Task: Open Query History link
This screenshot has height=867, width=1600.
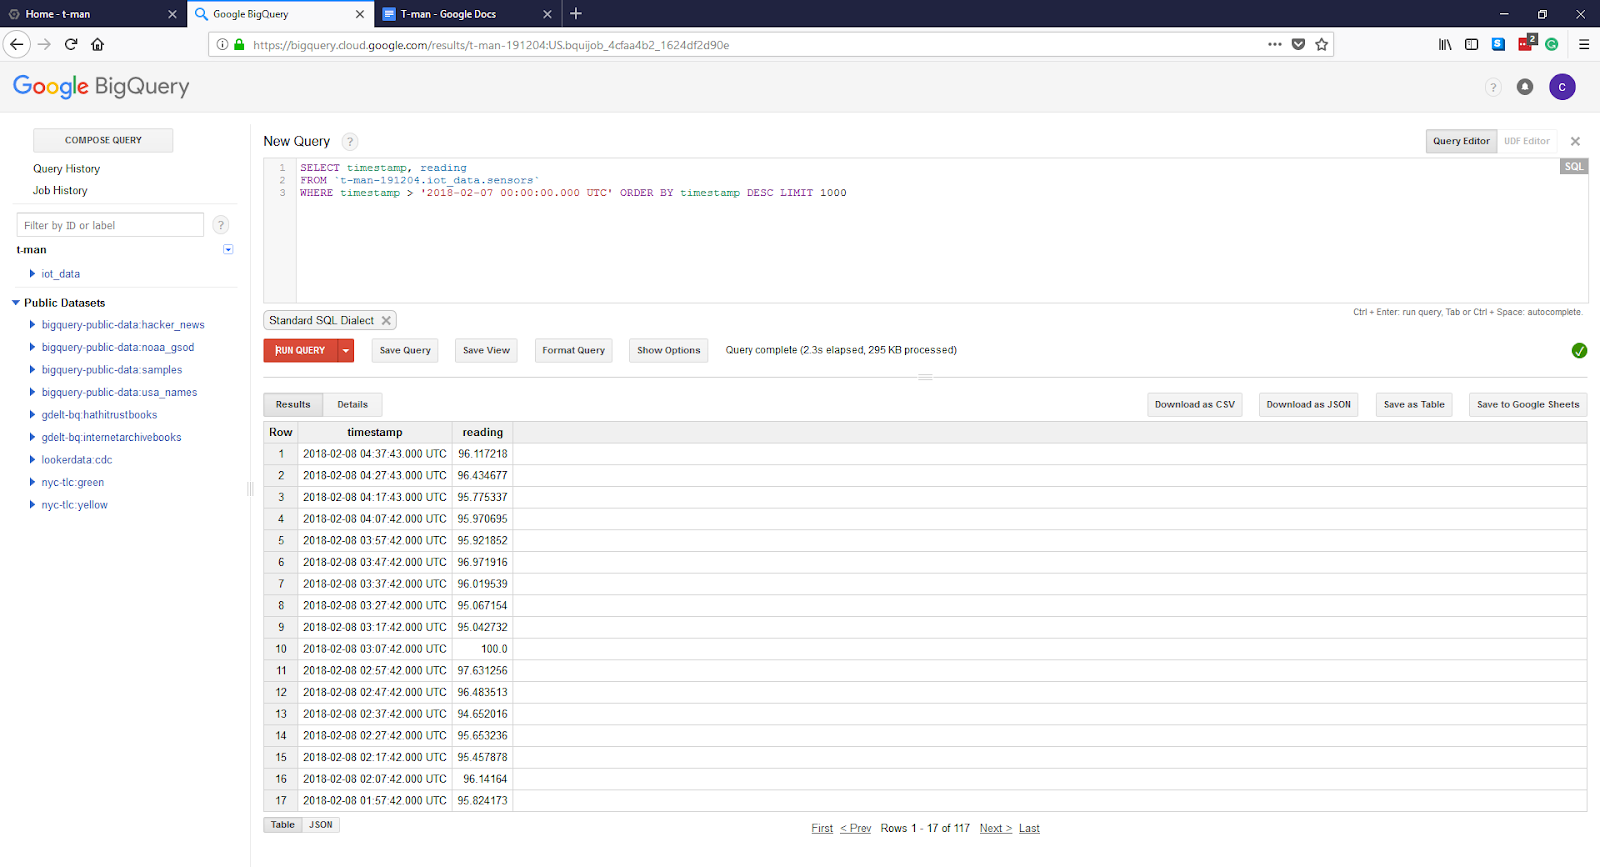Action: pos(66,169)
